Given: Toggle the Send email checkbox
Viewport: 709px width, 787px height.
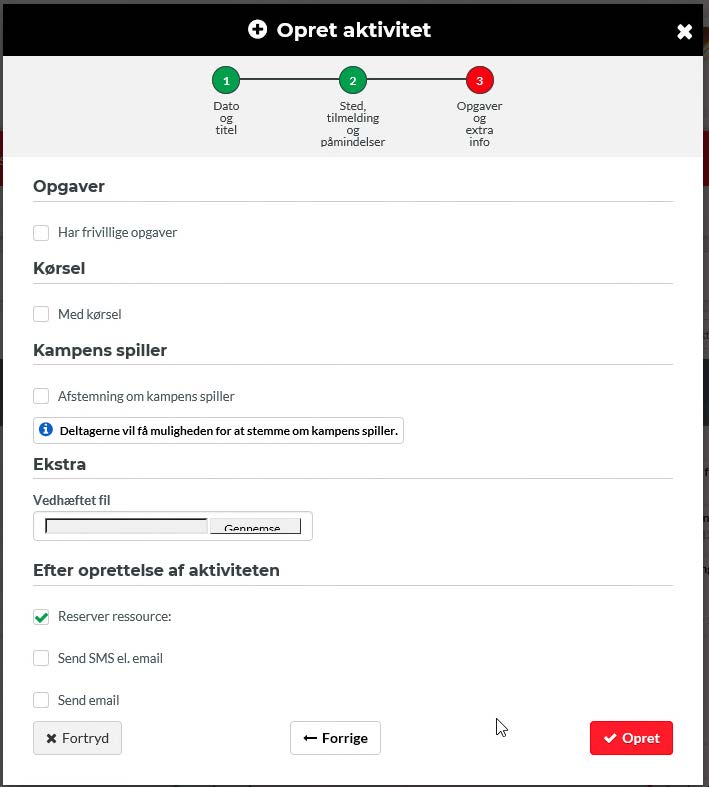Looking at the screenshot, I should click(41, 700).
